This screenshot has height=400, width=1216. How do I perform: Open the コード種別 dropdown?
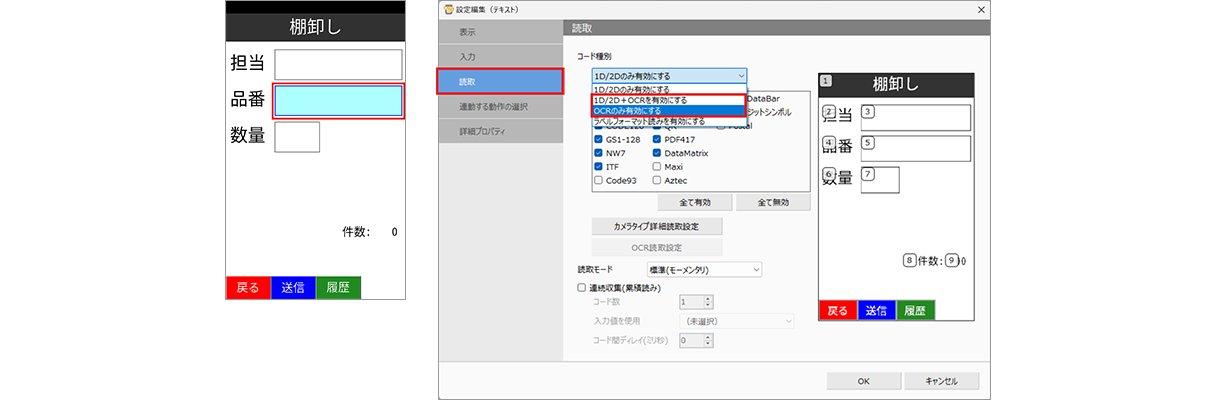pos(668,75)
